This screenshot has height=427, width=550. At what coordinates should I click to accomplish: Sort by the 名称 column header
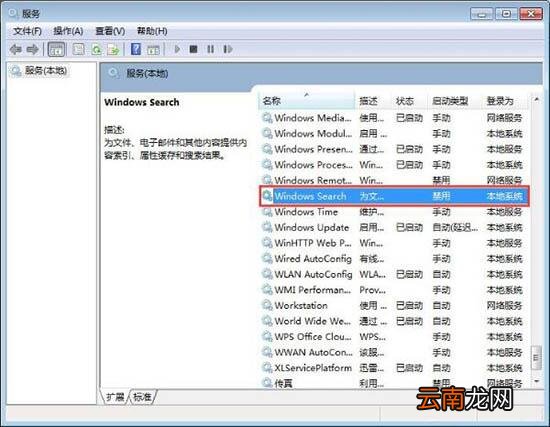click(307, 101)
